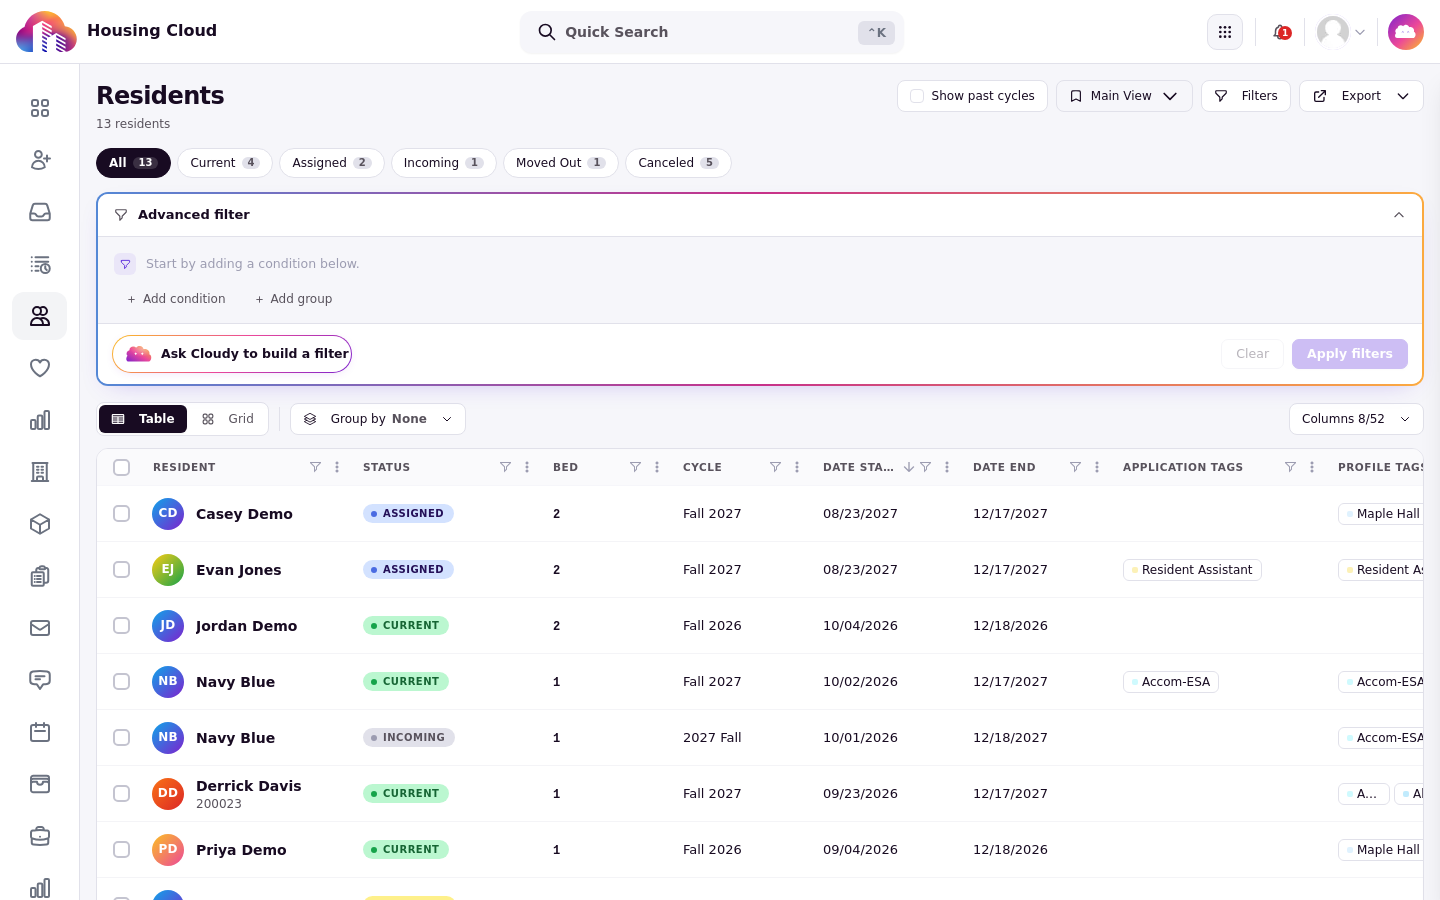Screen dimensions: 1440x900
Task: Open the chat message sidebar icon
Action: tap(40, 680)
